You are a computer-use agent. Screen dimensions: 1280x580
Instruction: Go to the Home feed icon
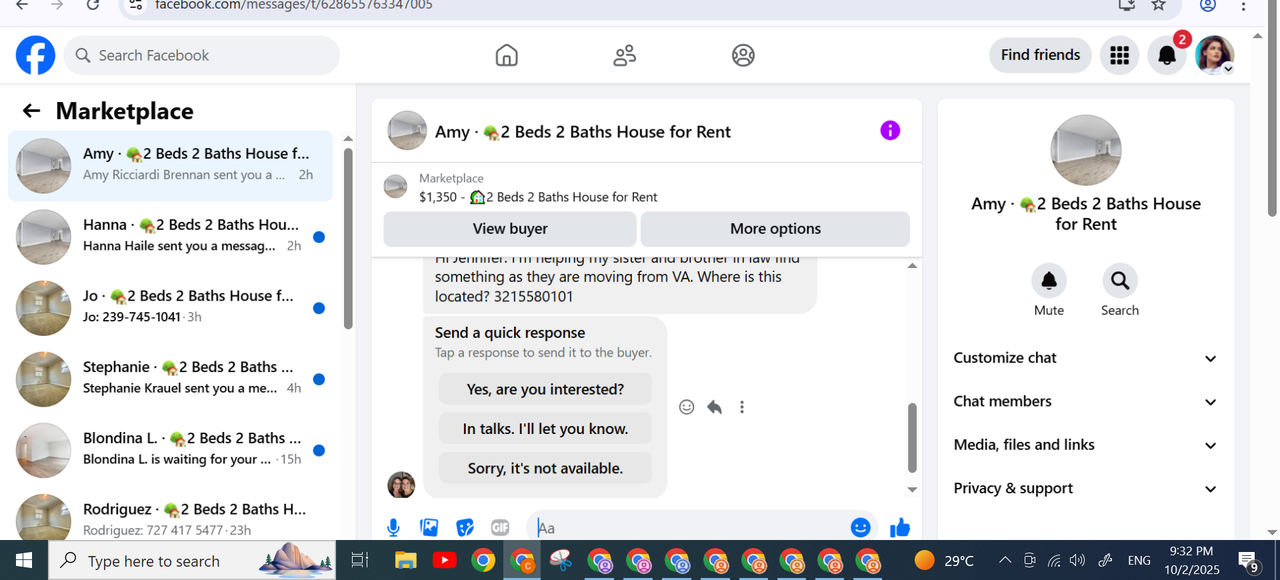(507, 55)
